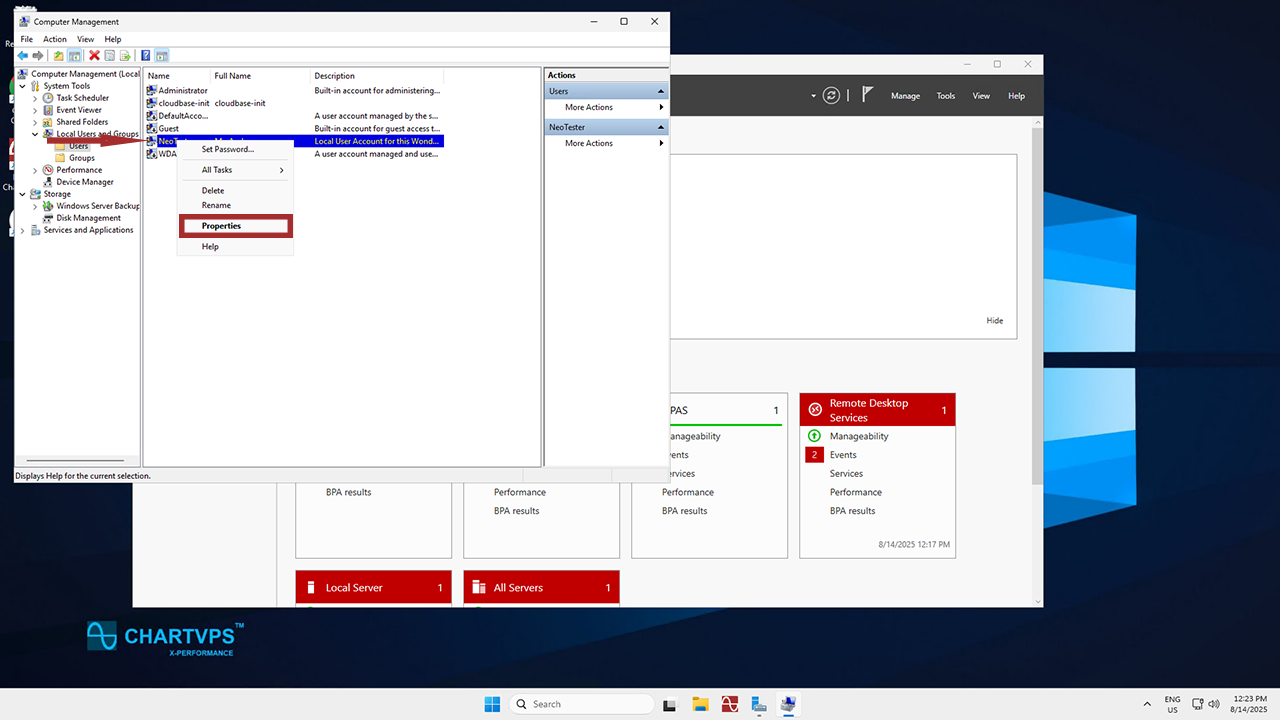Open the Server Manager notifications flag
Viewport: 1280px width, 720px height.
(x=867, y=95)
